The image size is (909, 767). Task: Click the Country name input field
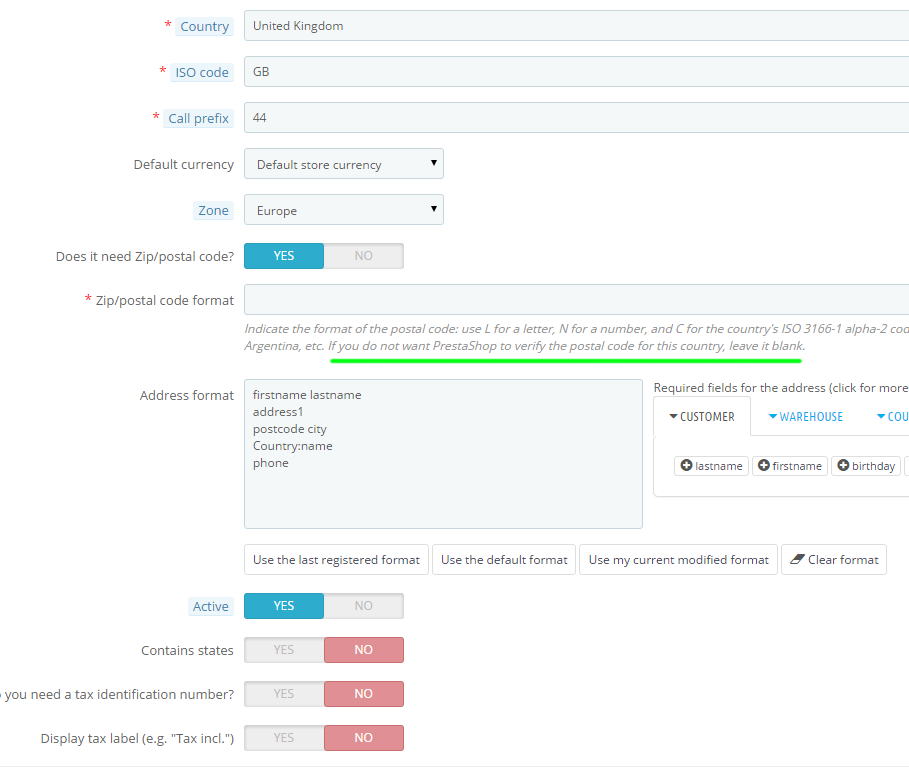click(x=576, y=26)
